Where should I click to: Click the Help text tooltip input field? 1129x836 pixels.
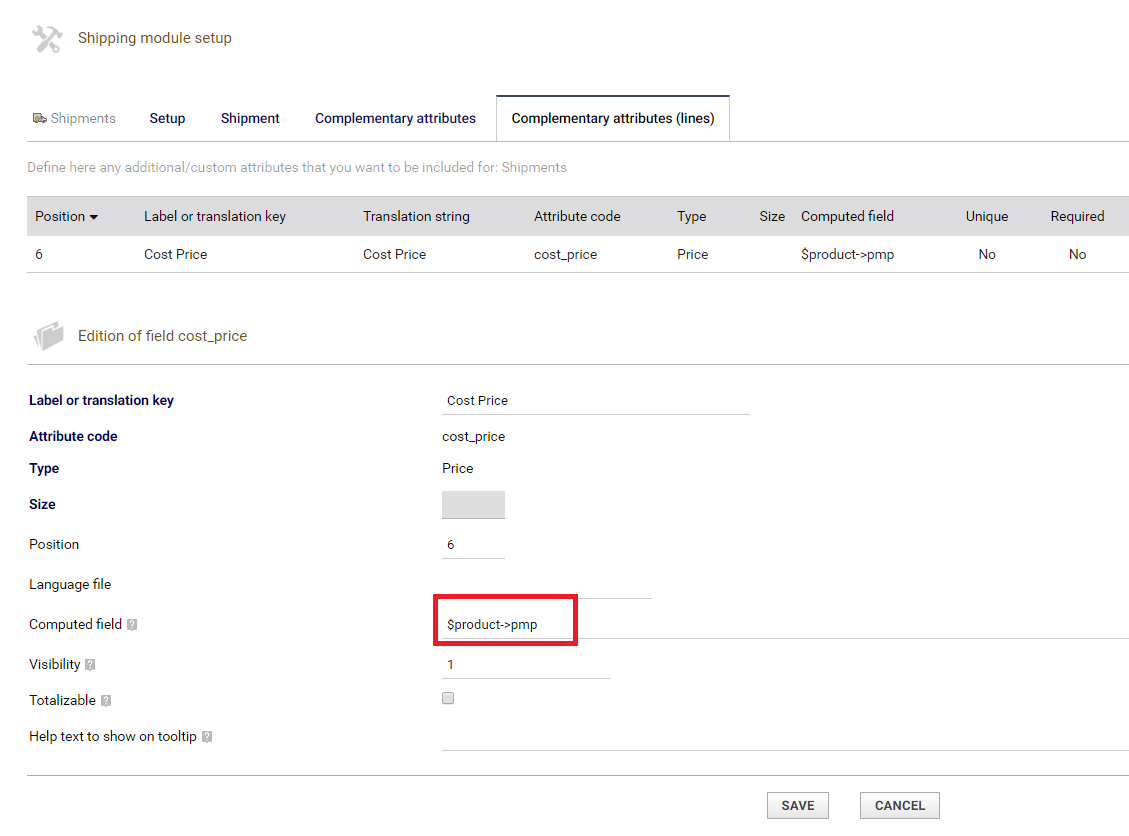tap(785, 737)
